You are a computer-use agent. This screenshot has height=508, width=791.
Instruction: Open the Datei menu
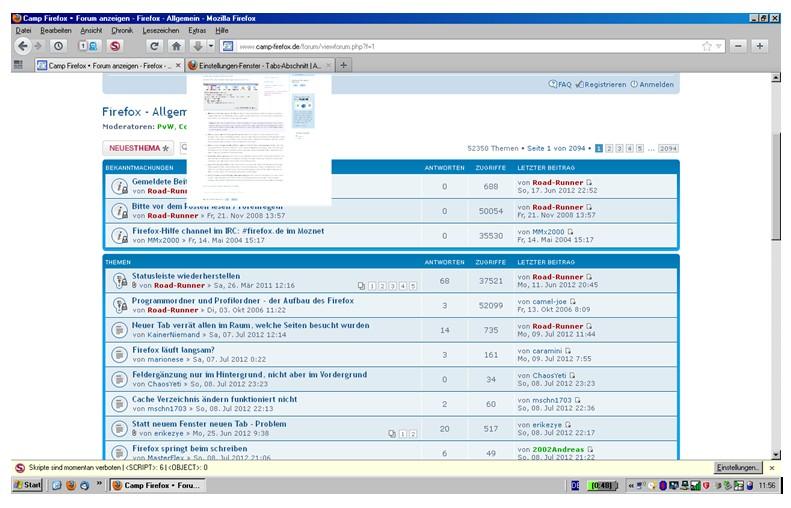click(x=23, y=30)
